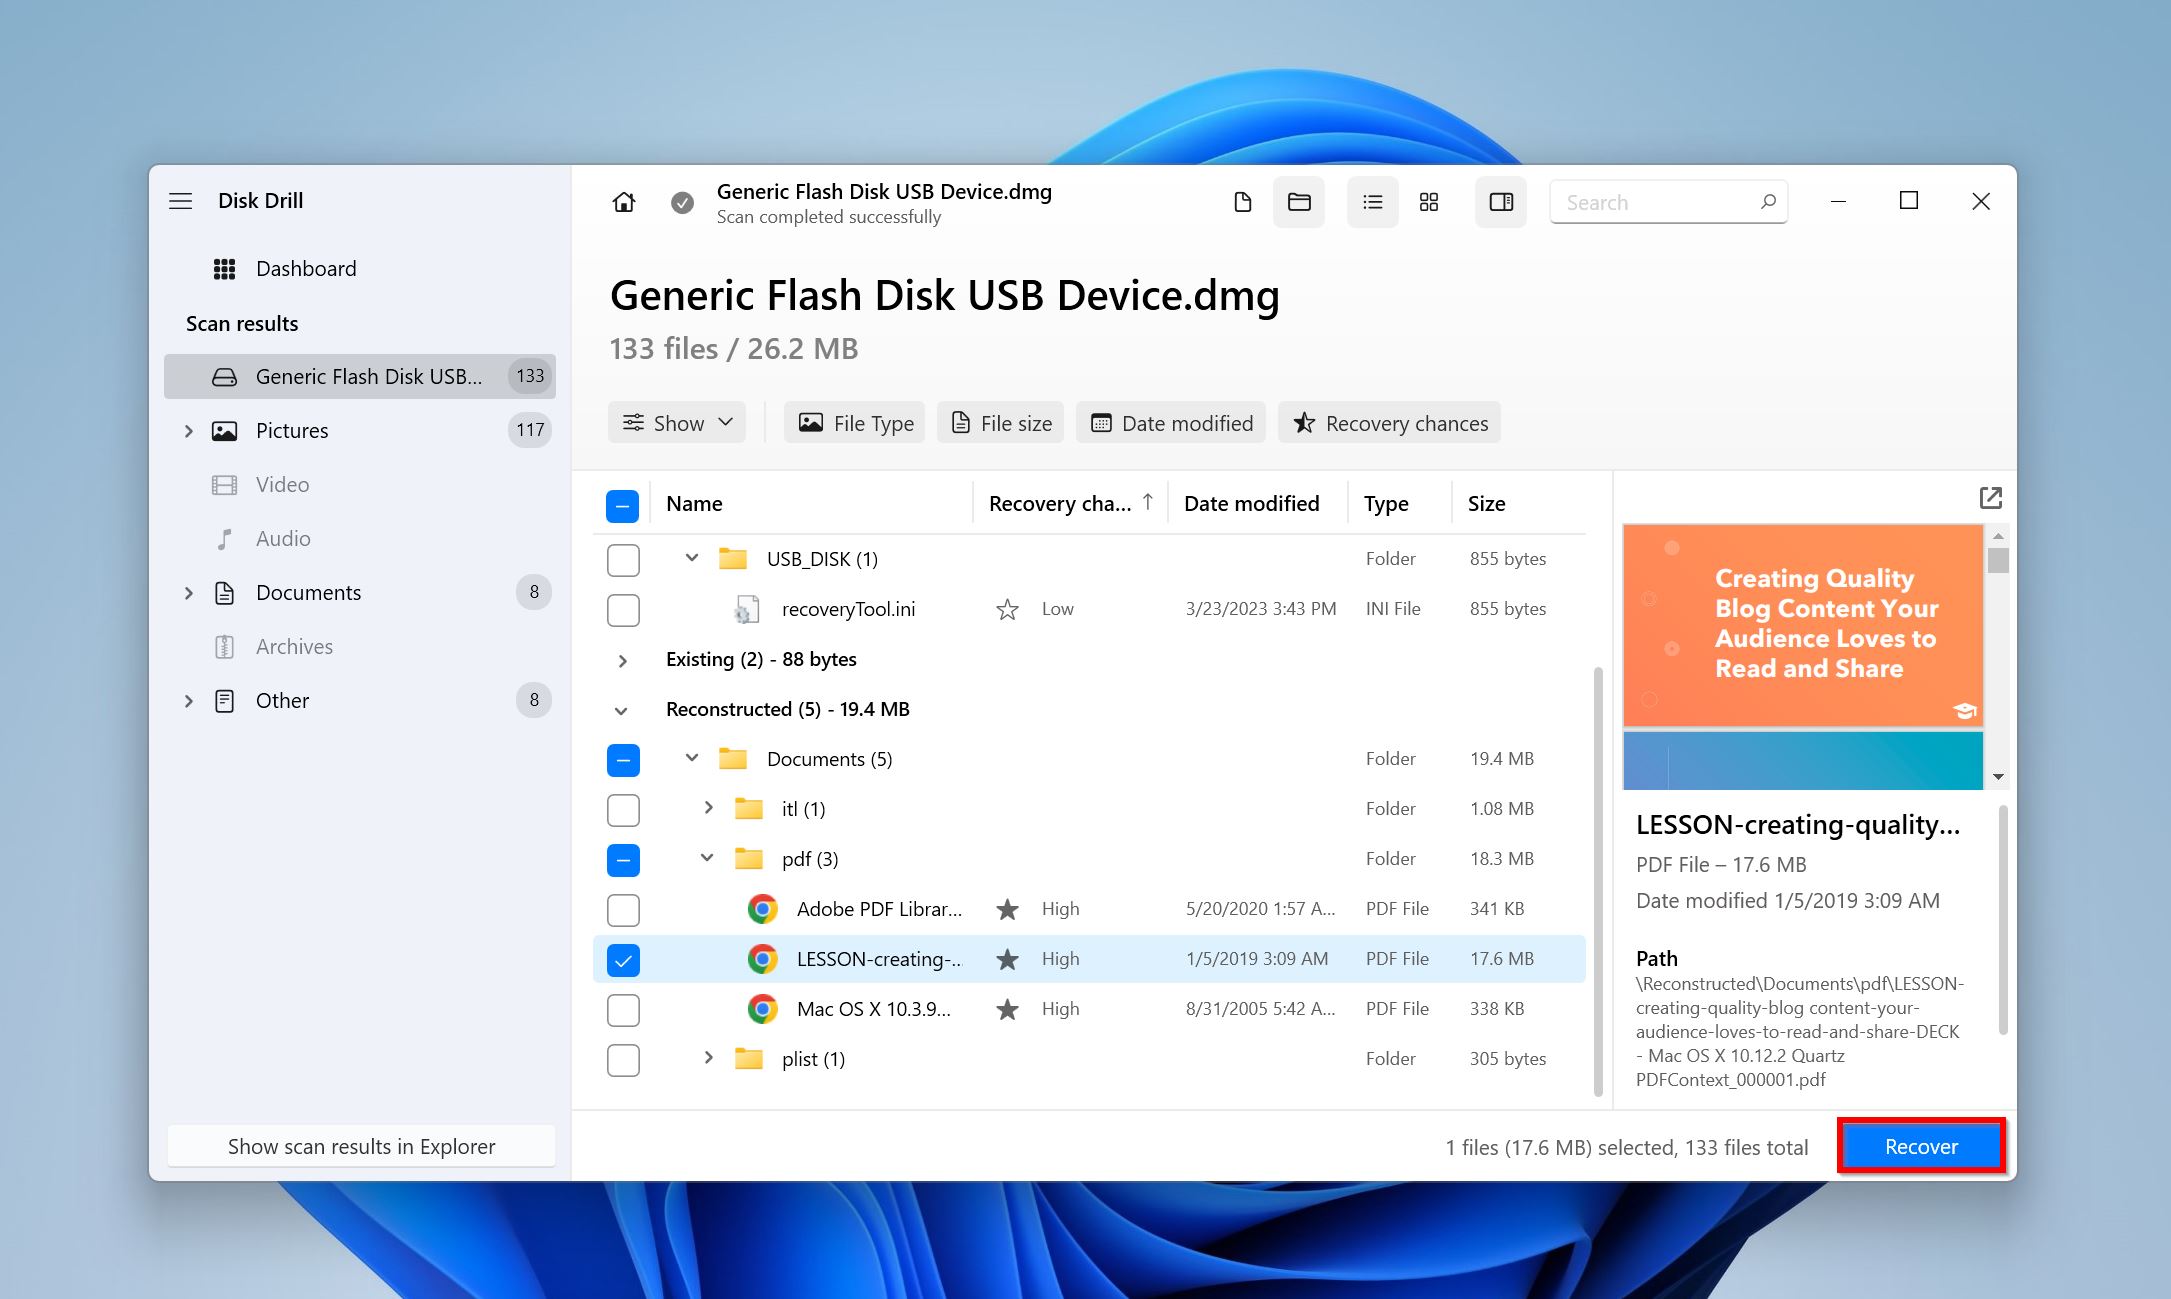This screenshot has height=1299, width=2171.
Task: Click the side-by-side panel icon
Action: [1498, 203]
